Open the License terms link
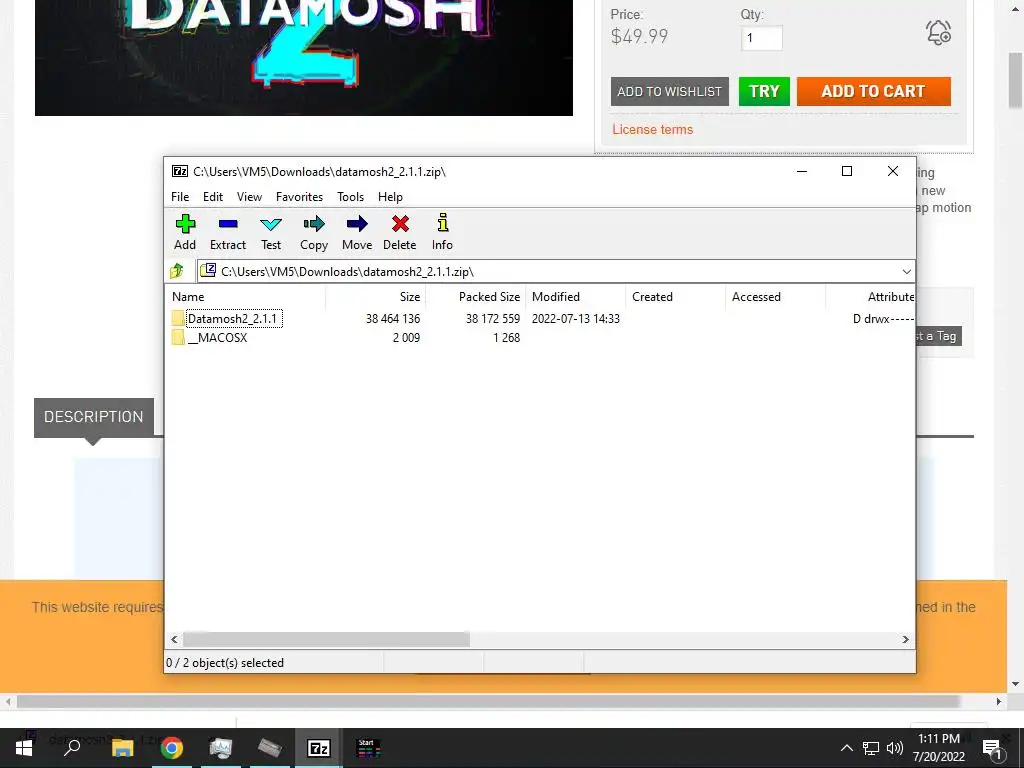Image resolution: width=1024 pixels, height=768 pixels. click(x=652, y=129)
